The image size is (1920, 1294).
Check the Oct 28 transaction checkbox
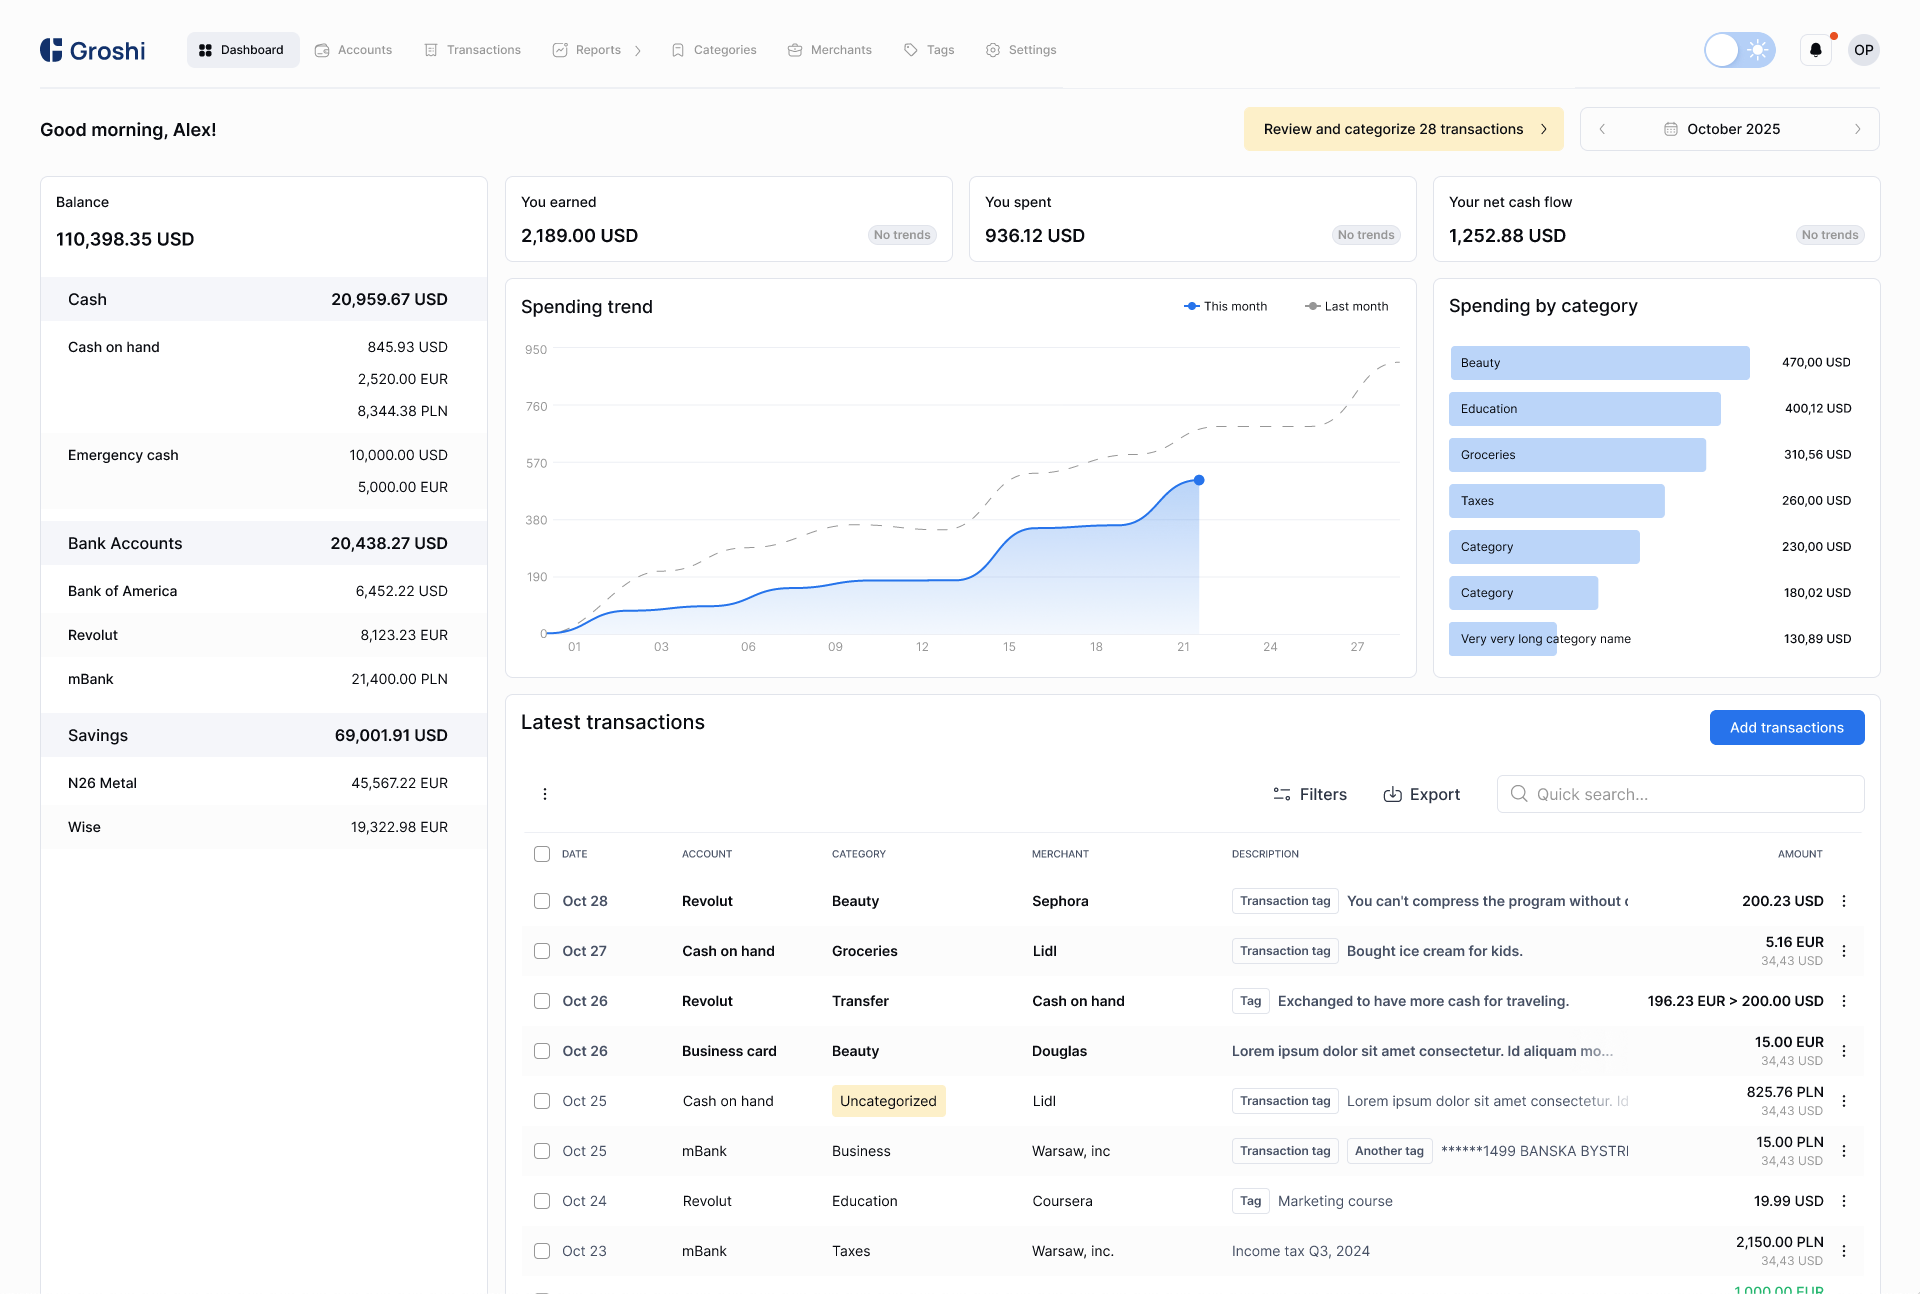tap(542, 901)
